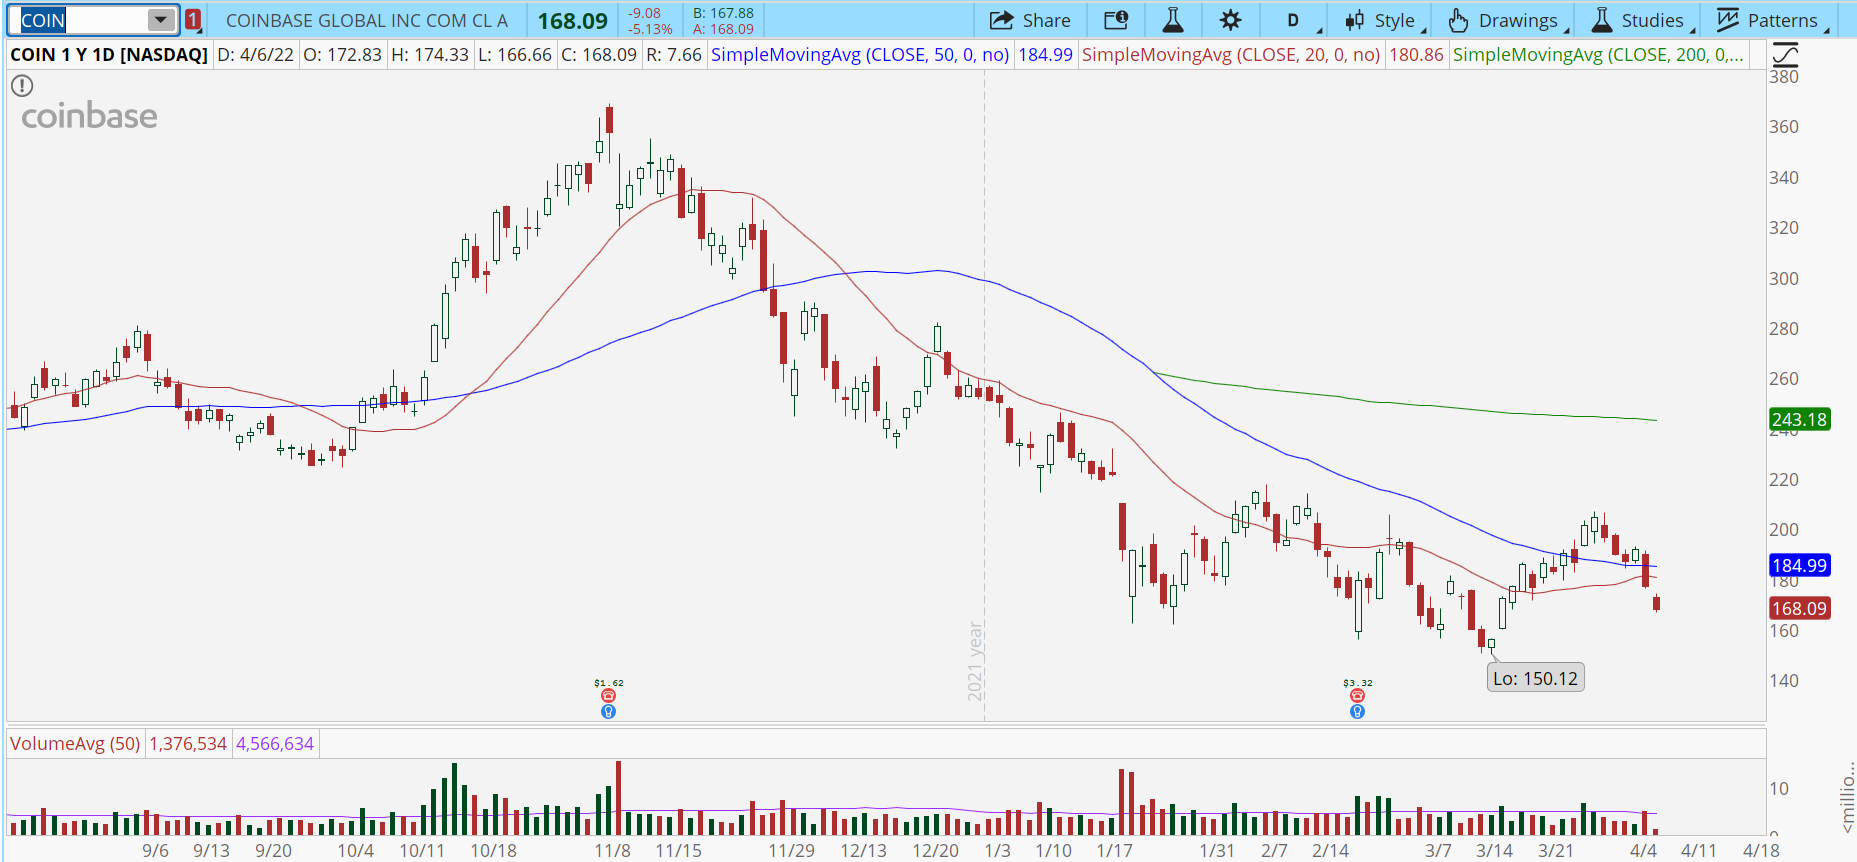Click the curve scale icon above the price axis
Image resolution: width=1857 pixels, height=862 pixels.
tap(1785, 54)
